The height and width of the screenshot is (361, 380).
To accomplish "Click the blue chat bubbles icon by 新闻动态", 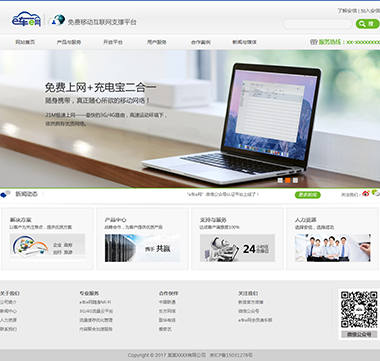I will click(x=5, y=194).
